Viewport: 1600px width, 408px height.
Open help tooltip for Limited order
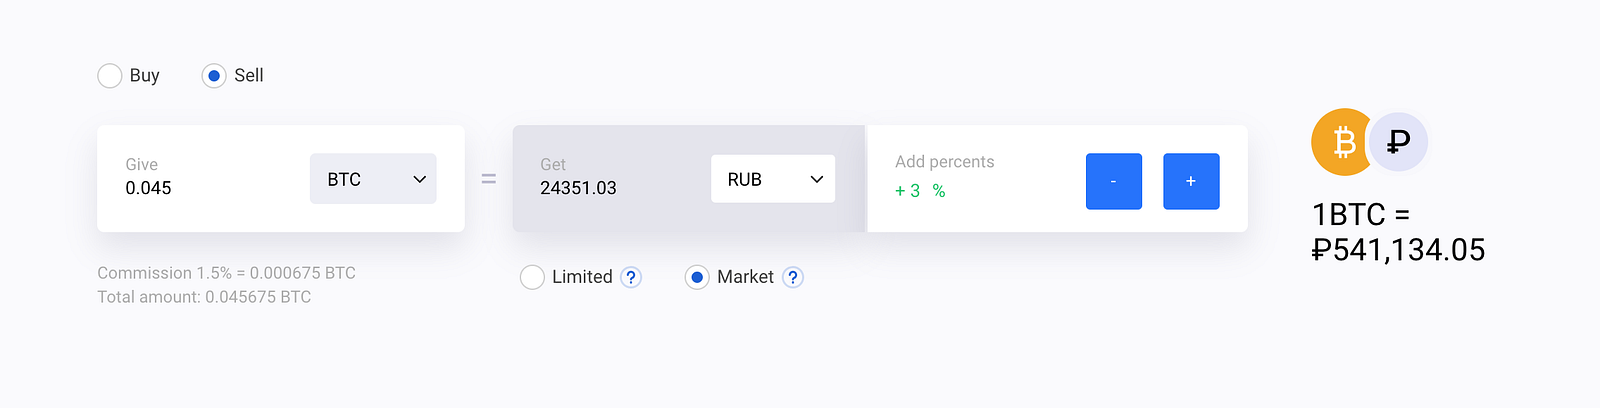click(x=631, y=277)
